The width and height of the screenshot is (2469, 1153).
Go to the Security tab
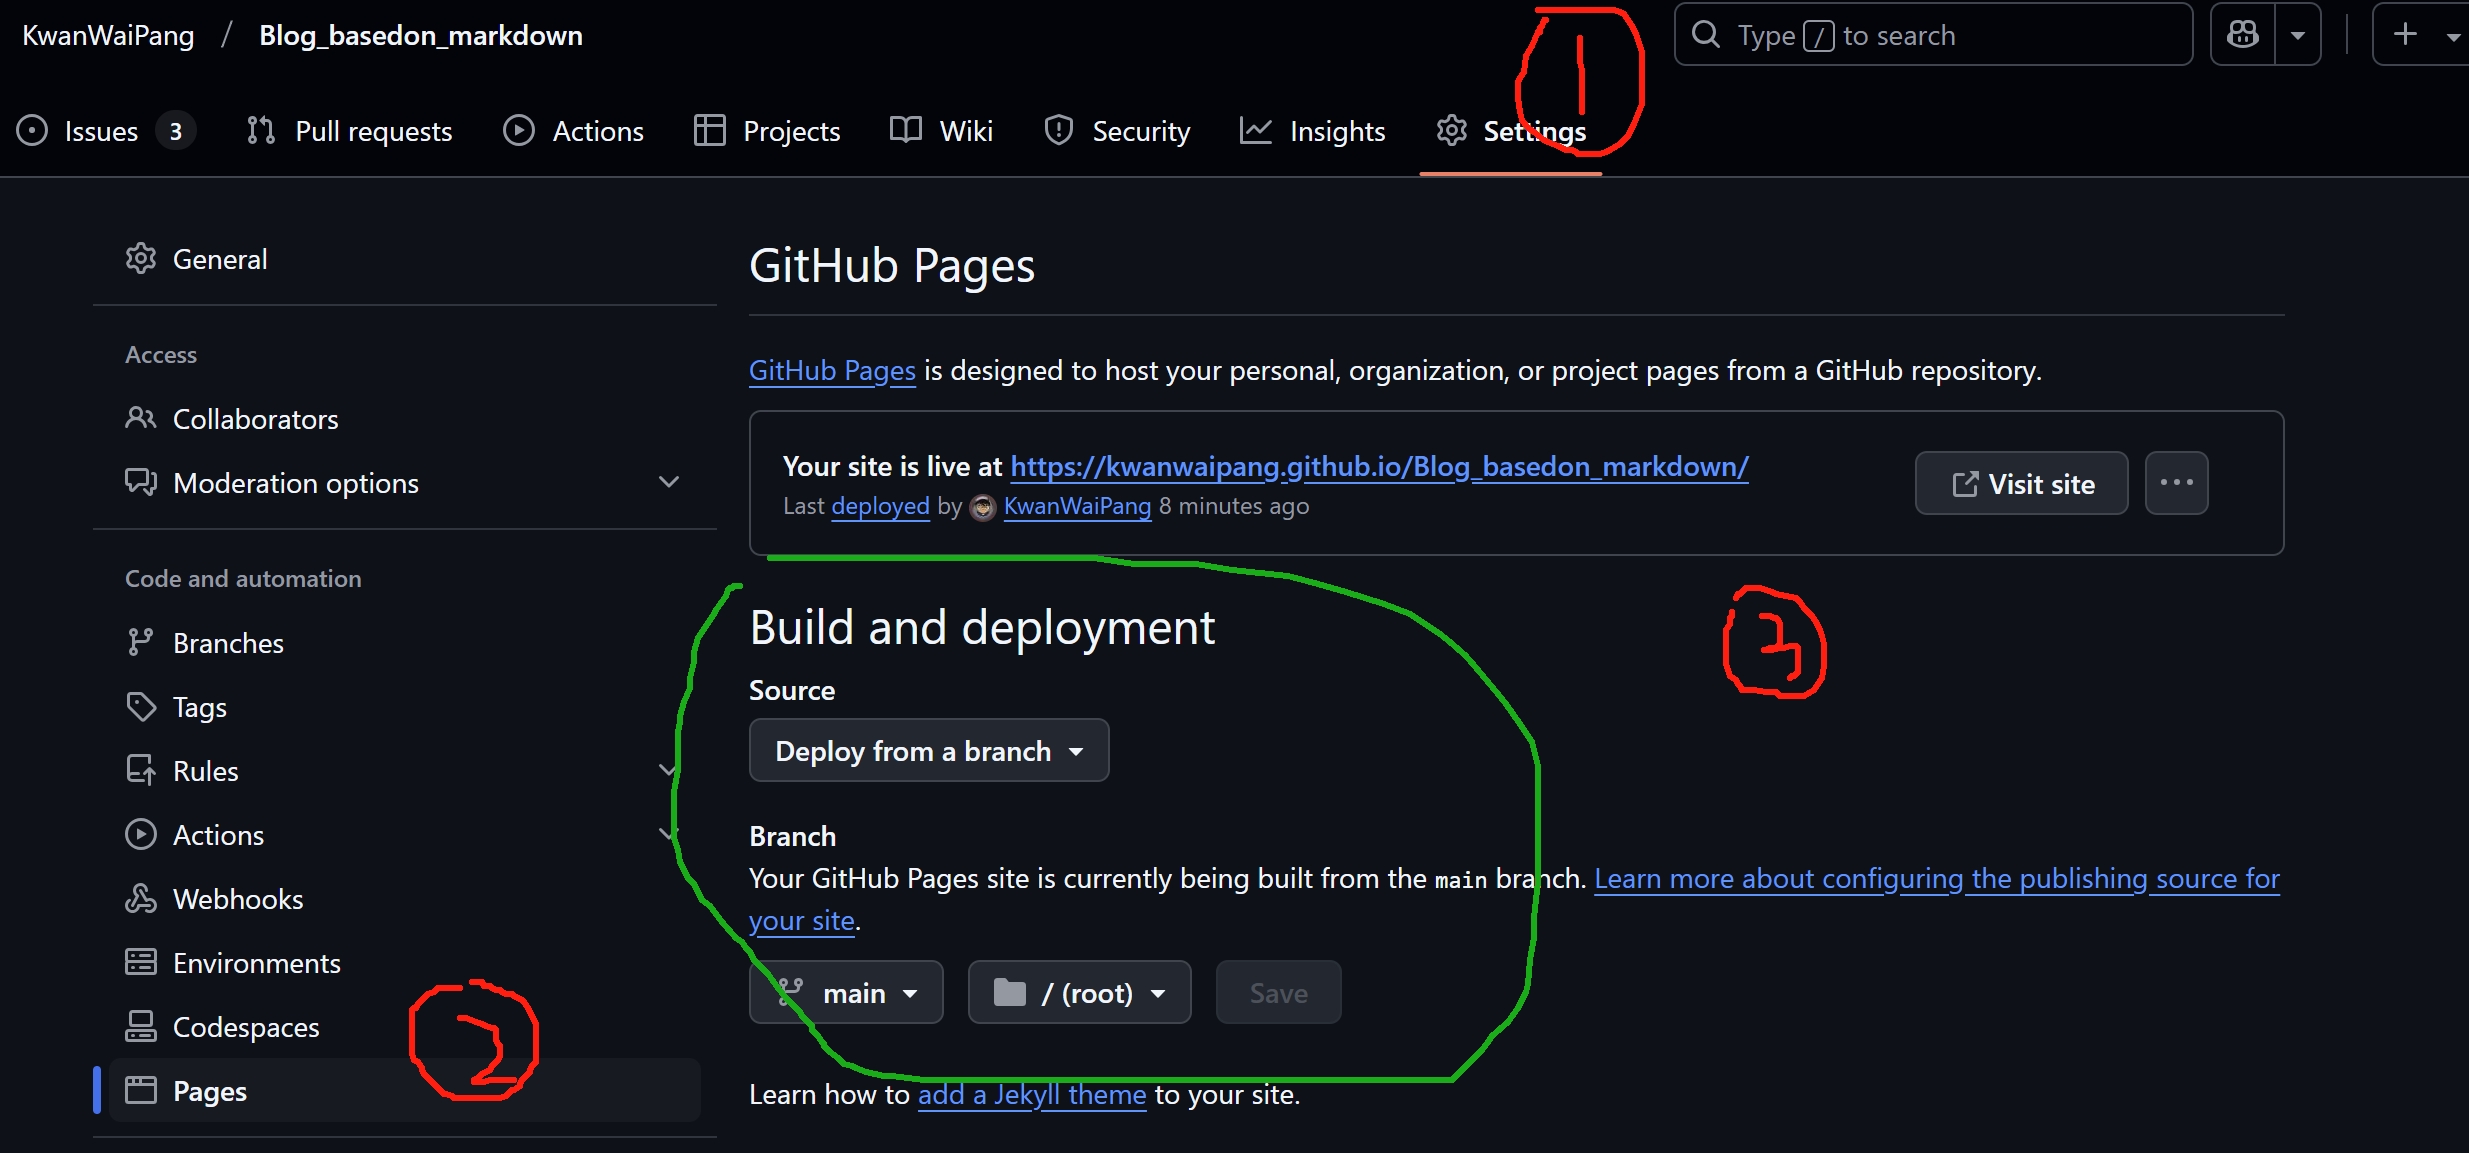click(x=1117, y=131)
